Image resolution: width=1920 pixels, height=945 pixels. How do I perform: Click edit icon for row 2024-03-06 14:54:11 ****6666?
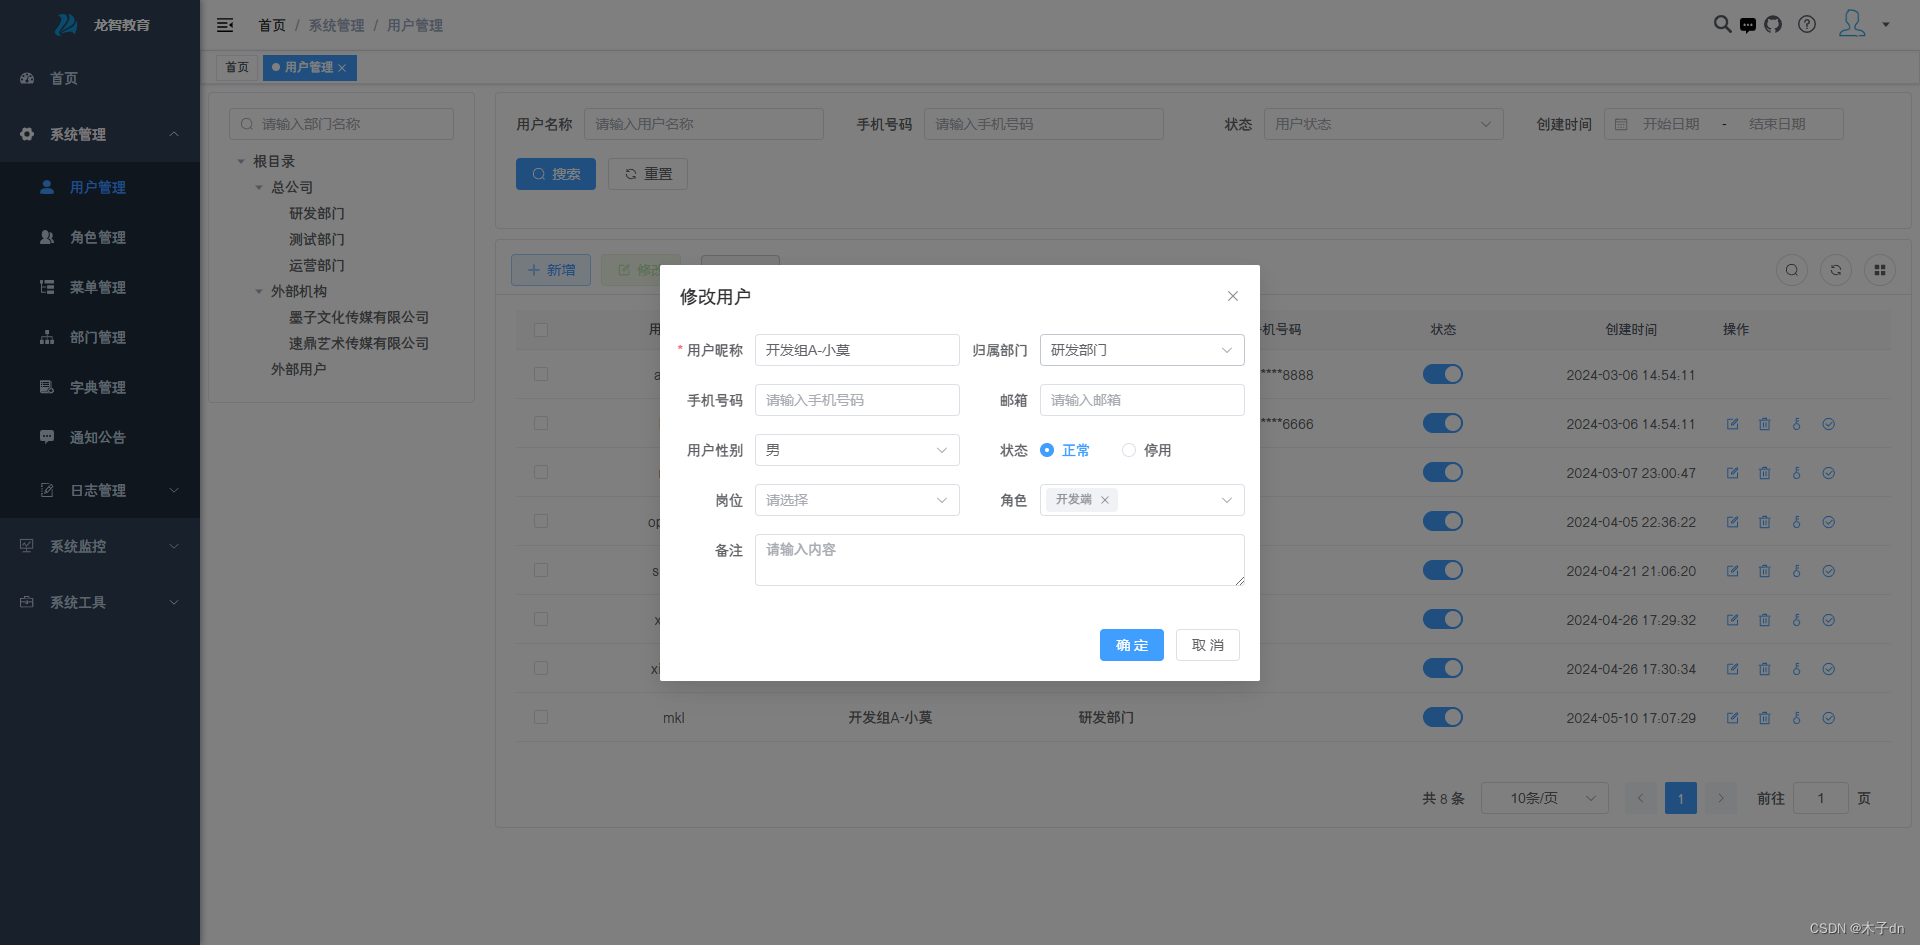1733,424
